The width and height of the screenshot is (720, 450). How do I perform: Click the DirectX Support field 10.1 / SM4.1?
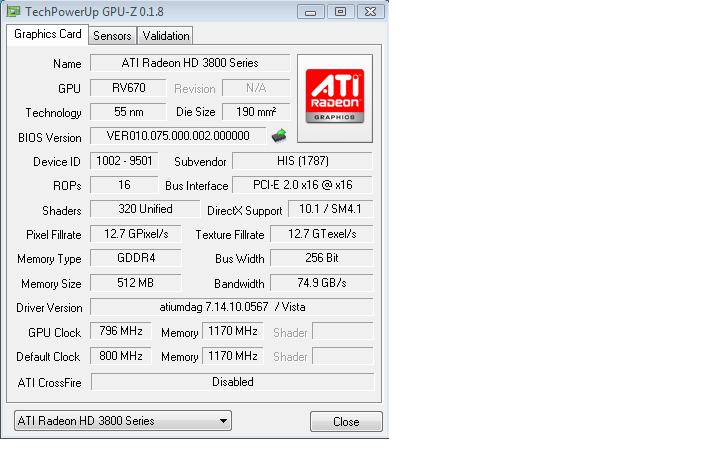(331, 209)
